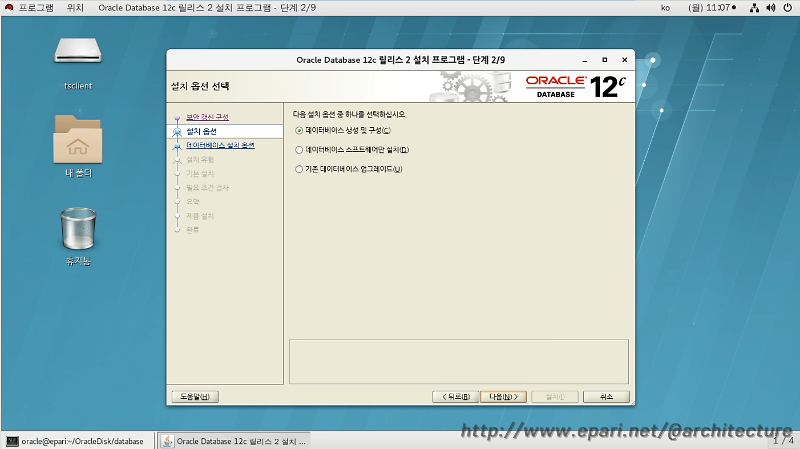Screen dimensions: 800x449
Task: Click the 뒤로(B) back button
Action: tap(455, 396)
